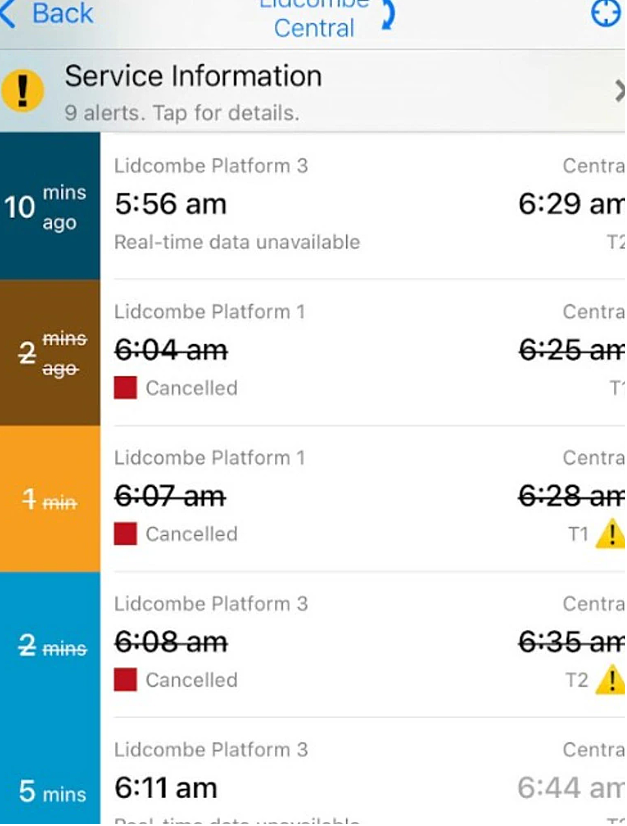Tap the Back chevron arrow icon
The image size is (627, 826).
pyautogui.click(x=7, y=14)
